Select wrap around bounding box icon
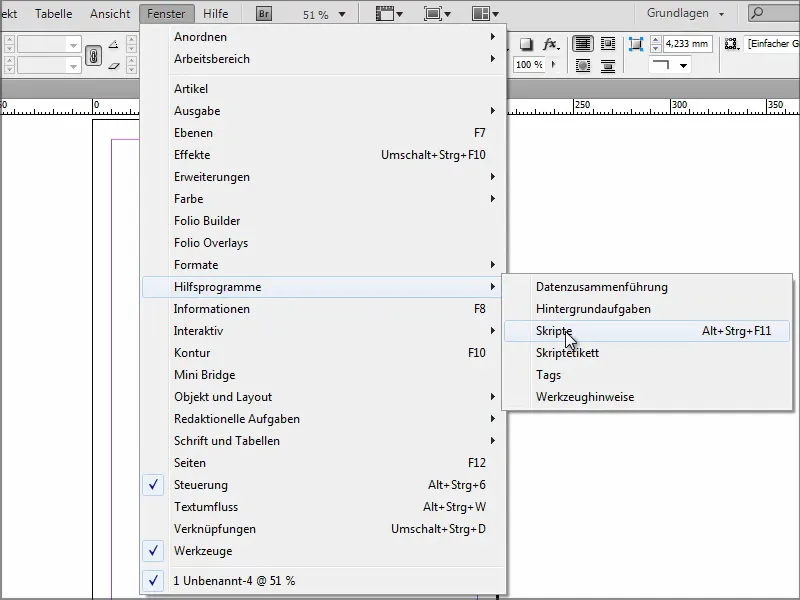Viewport: 800px width, 600px height. pyautogui.click(x=608, y=44)
